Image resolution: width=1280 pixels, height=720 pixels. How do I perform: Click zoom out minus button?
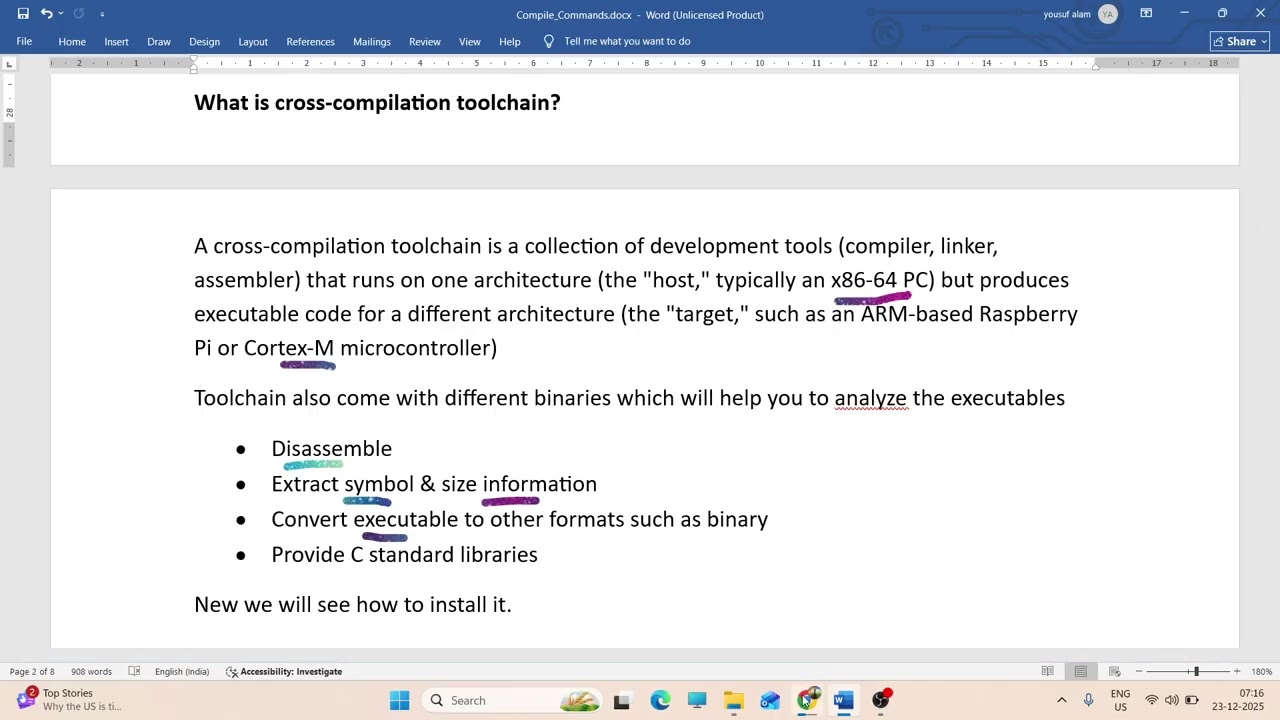tap(1139, 671)
